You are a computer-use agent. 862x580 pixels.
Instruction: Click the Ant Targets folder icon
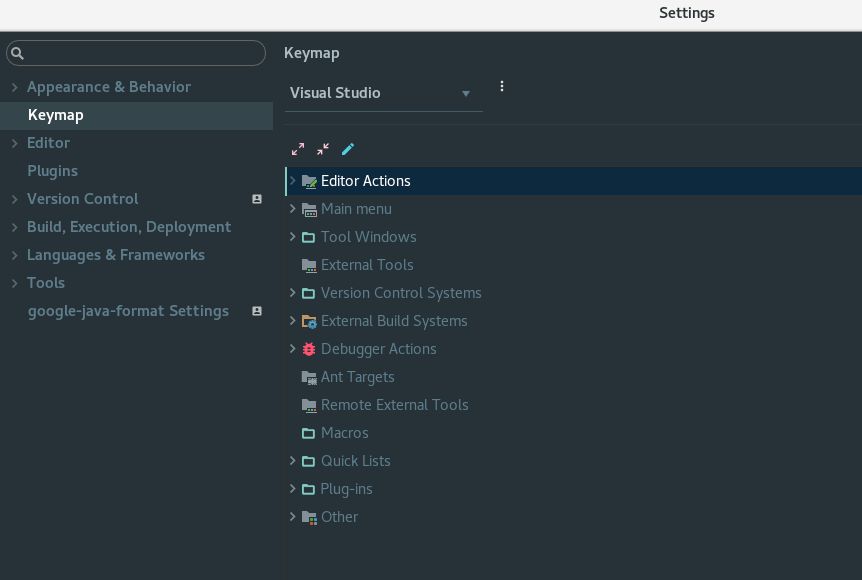[x=309, y=377]
